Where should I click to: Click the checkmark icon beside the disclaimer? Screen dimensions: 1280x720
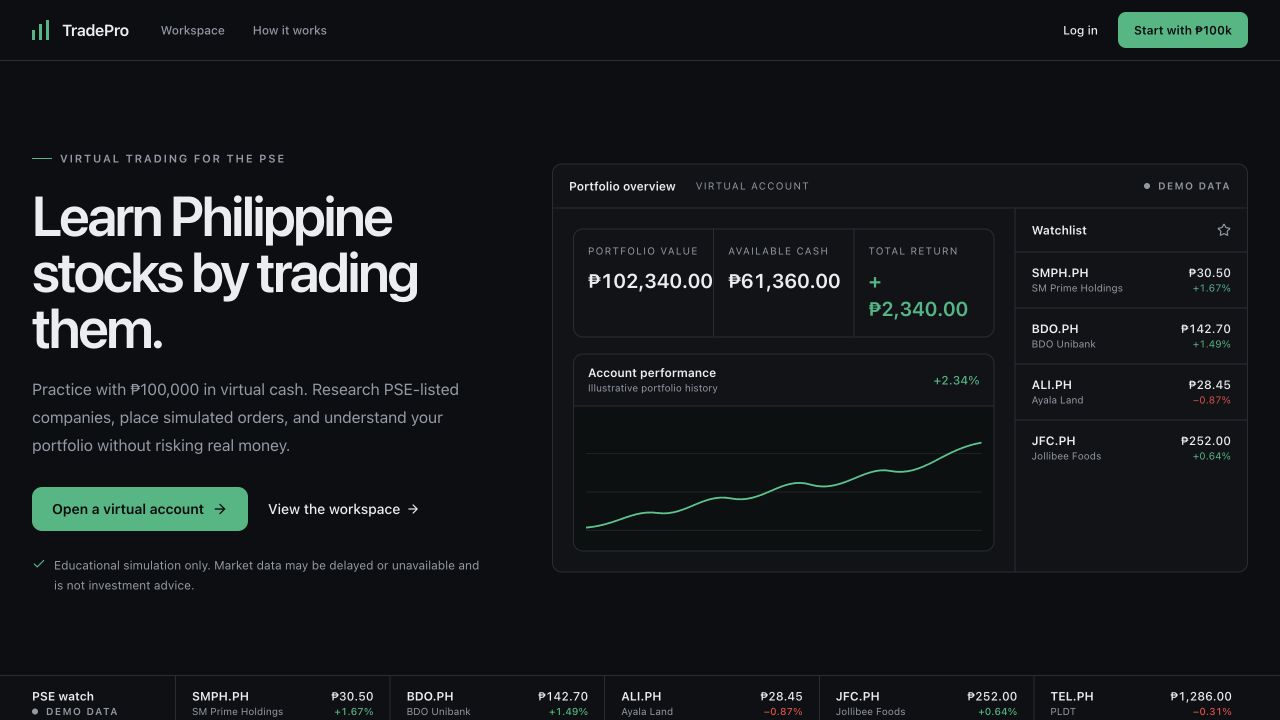coord(39,564)
